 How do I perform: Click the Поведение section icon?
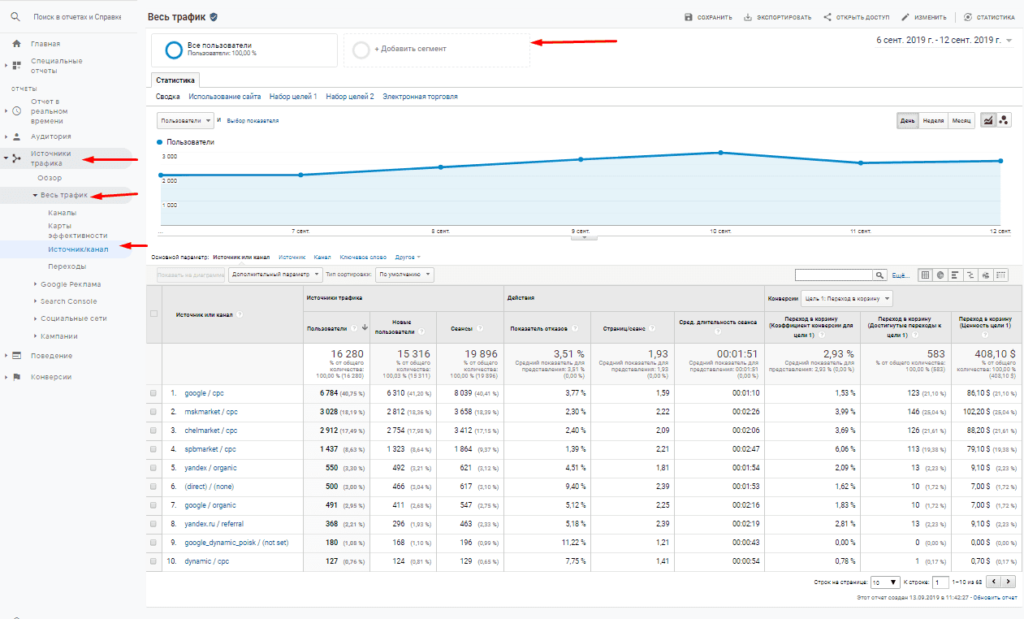(16, 356)
